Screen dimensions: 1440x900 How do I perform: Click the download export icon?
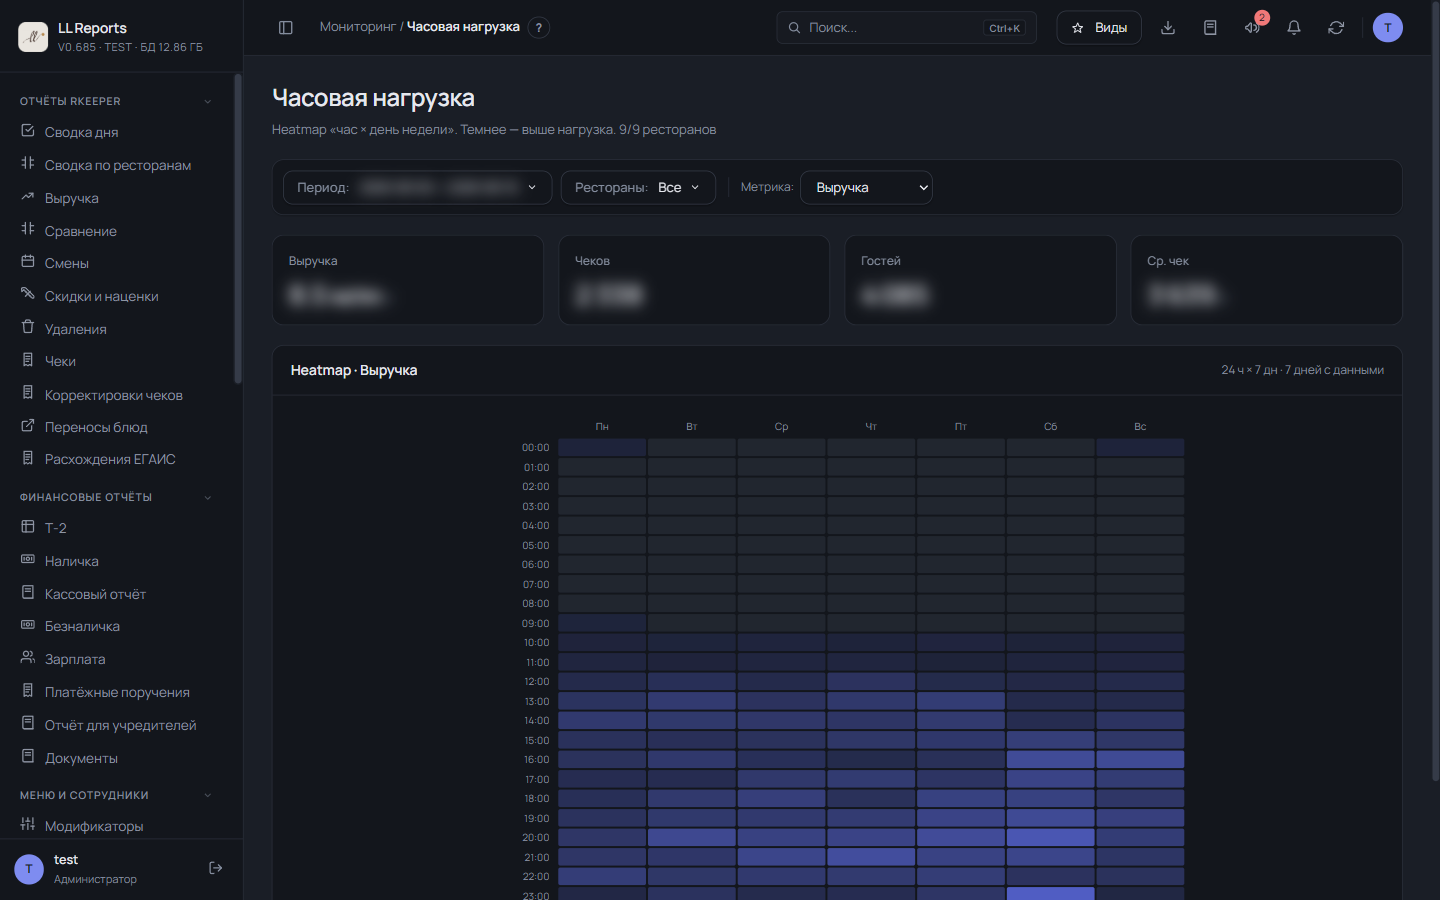tap(1168, 28)
